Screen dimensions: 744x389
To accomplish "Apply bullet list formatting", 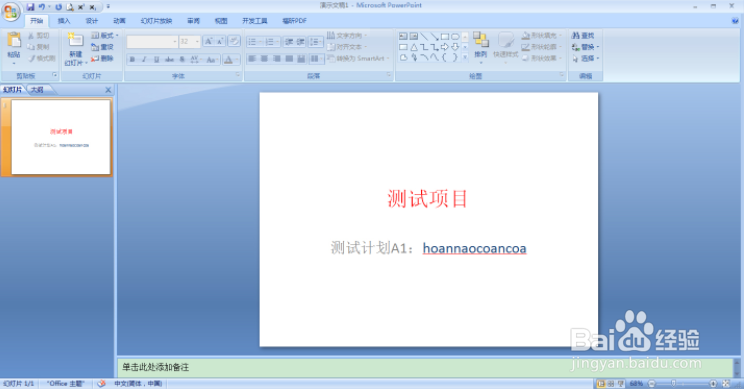I will (255, 42).
